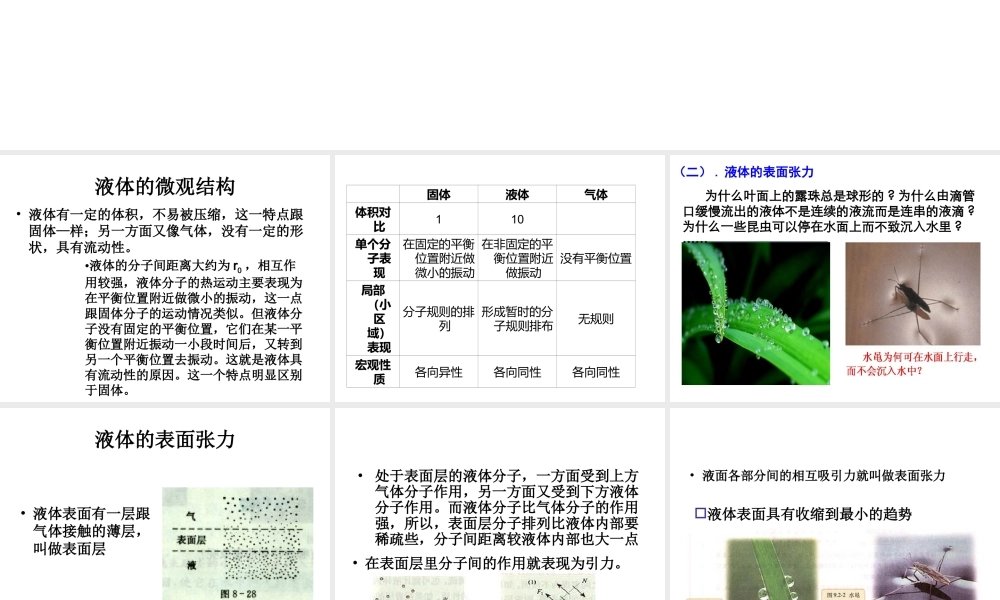The image size is (1000, 600).
Task: Click the black title 液体的表面张力 on the bottom-left slide
Action: pos(165,439)
